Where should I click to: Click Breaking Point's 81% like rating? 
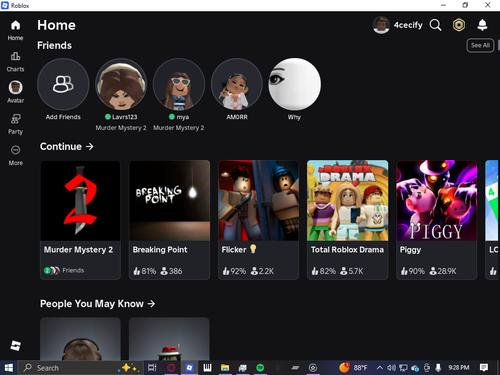pyautogui.click(x=145, y=271)
